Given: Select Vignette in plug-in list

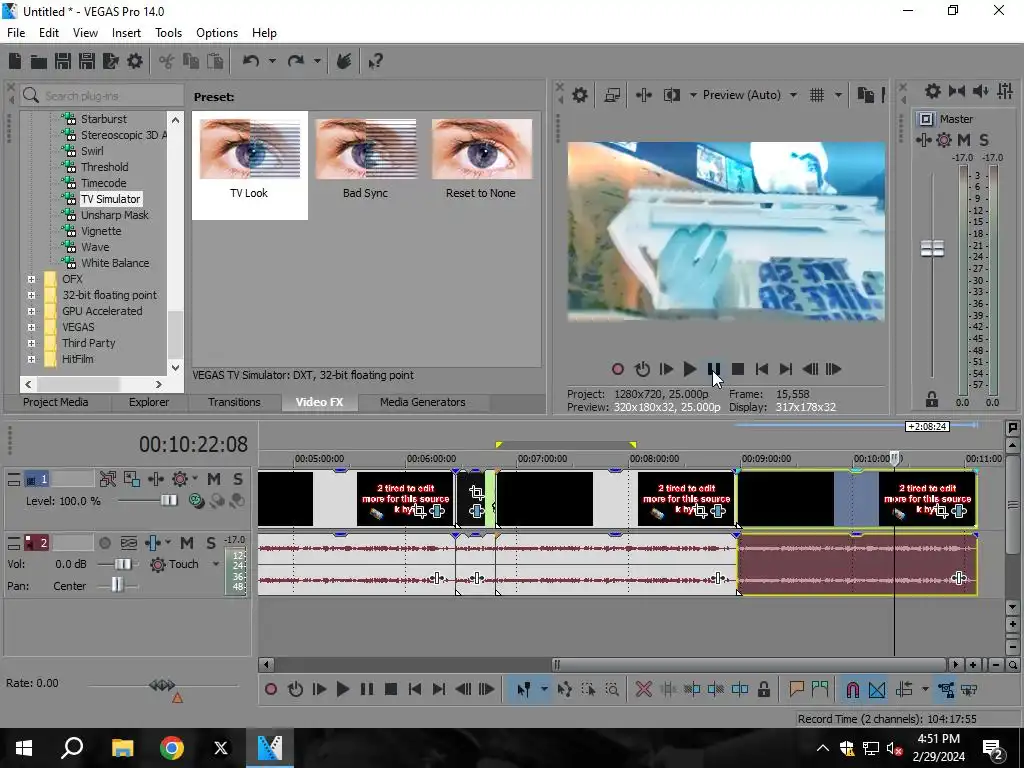Looking at the screenshot, I should 101,231.
